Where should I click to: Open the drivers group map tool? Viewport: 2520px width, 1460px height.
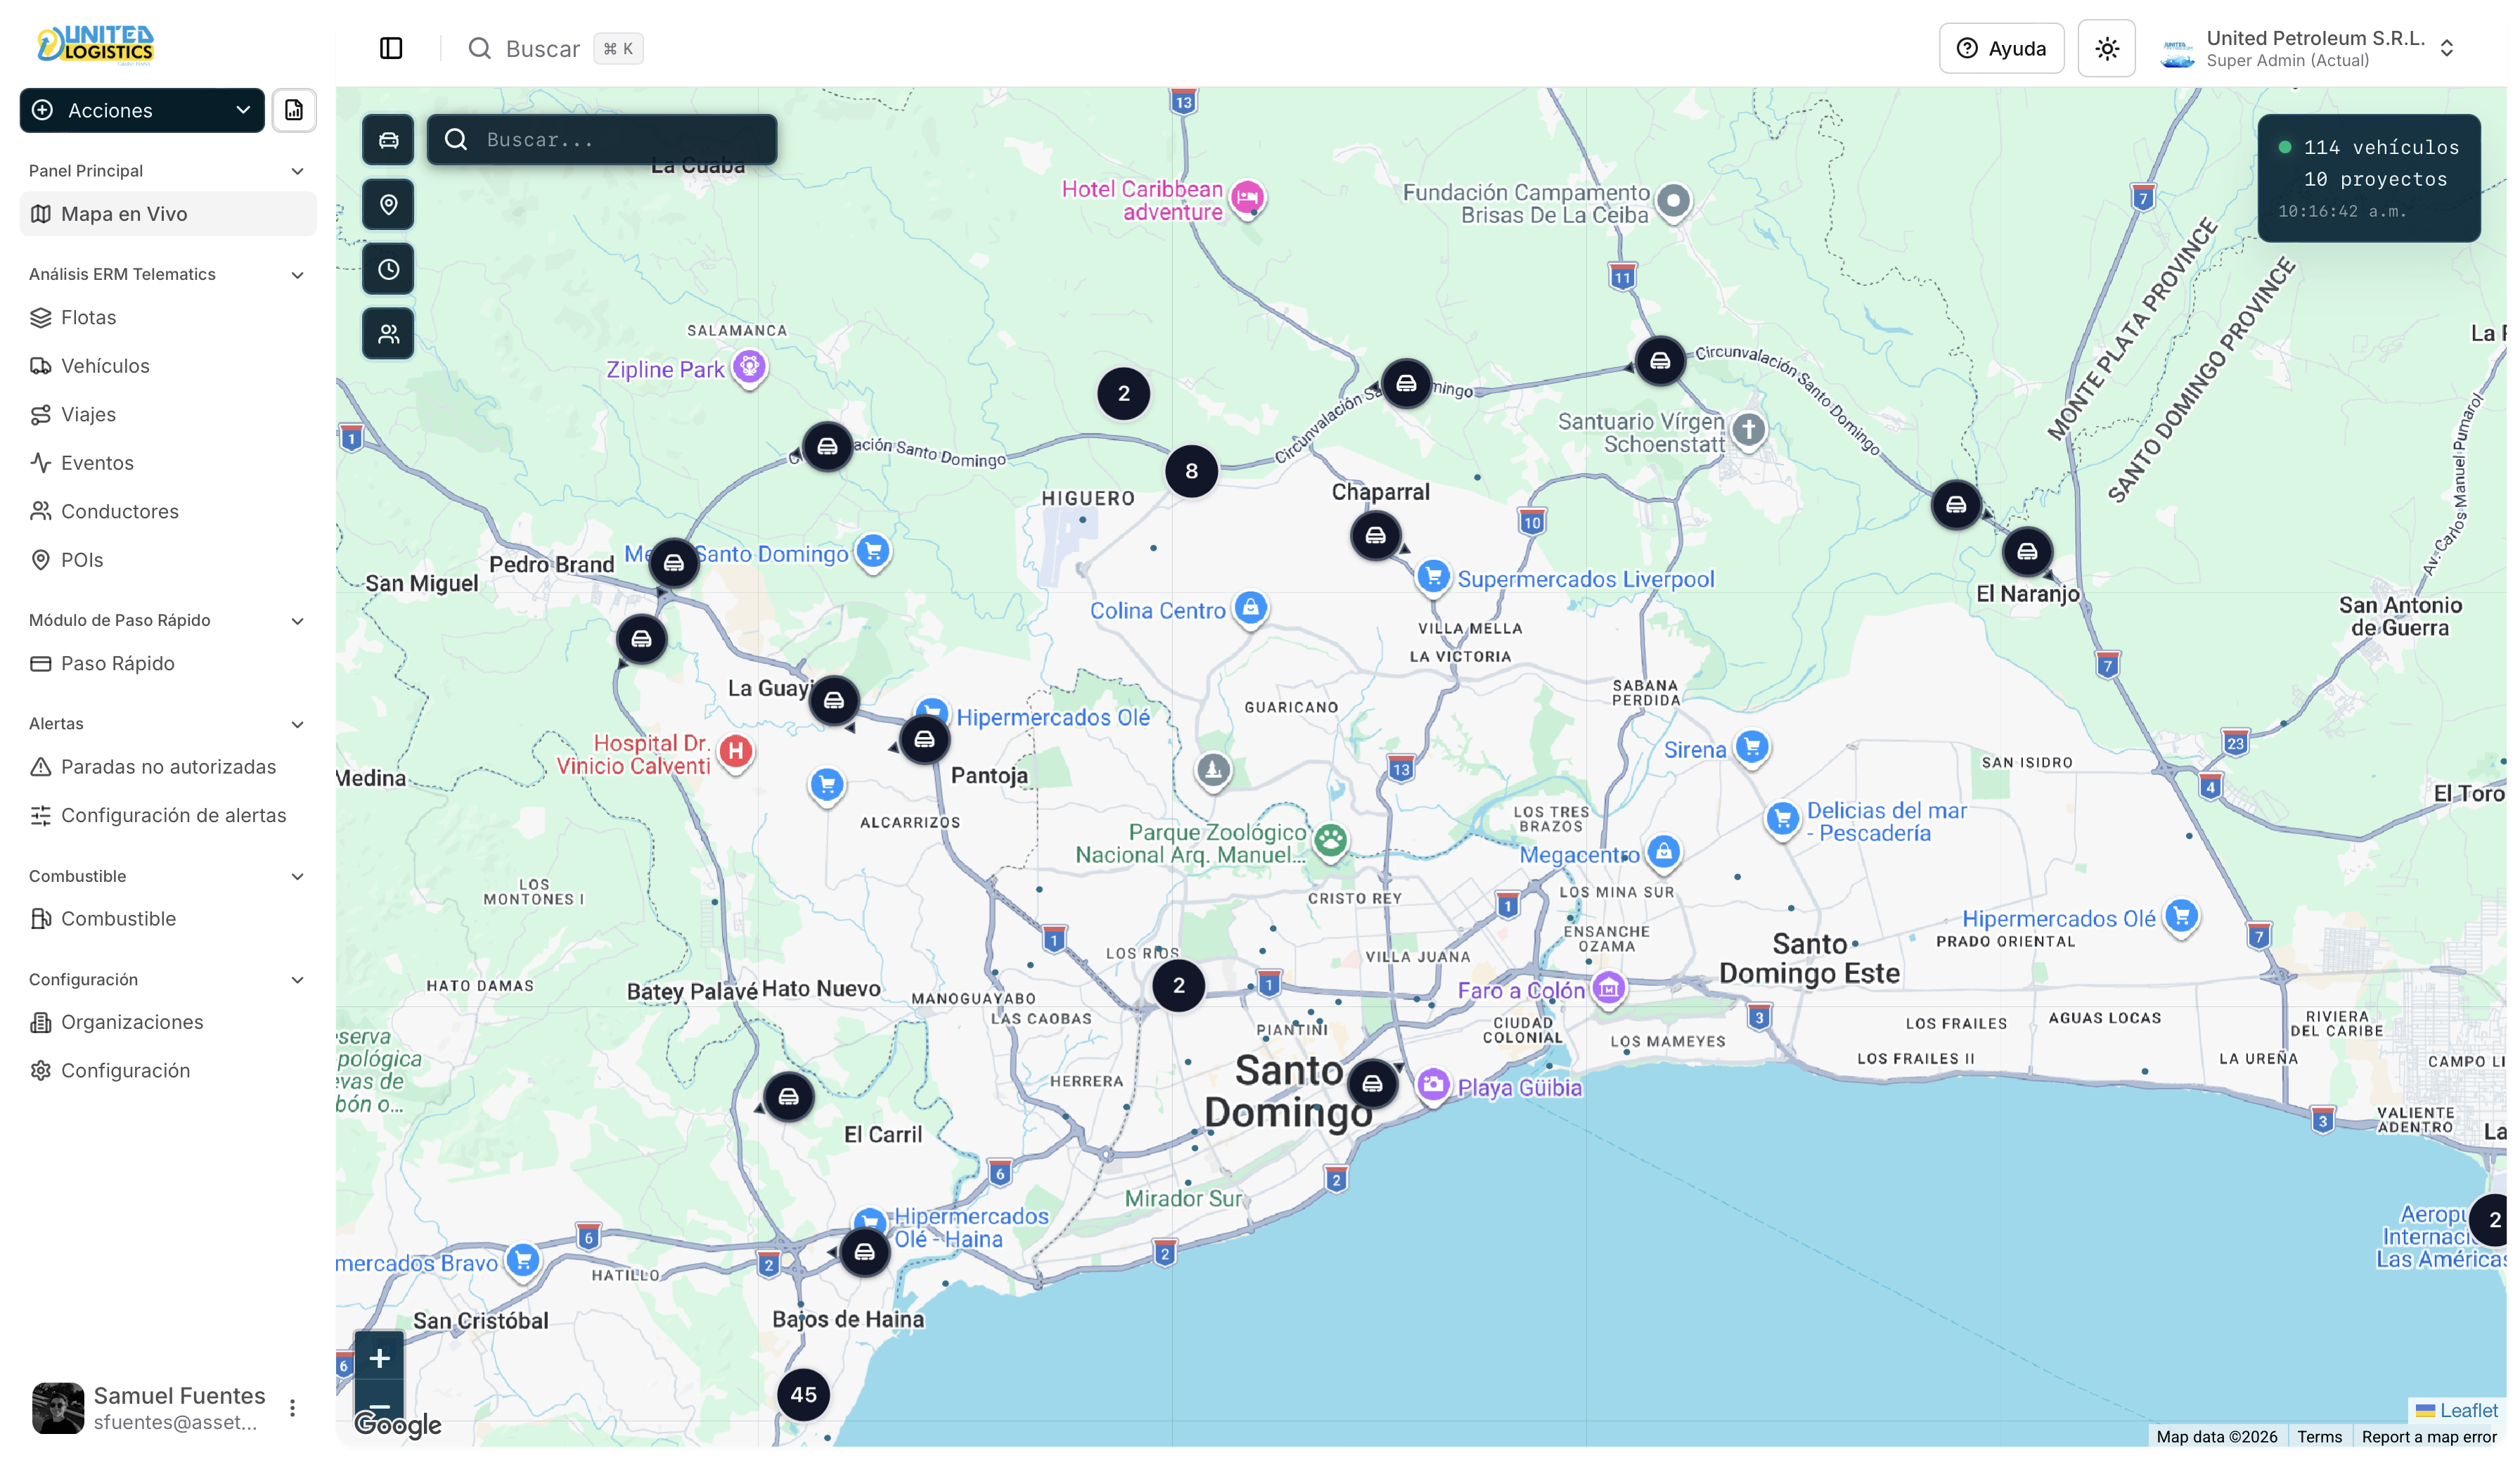[x=388, y=334]
